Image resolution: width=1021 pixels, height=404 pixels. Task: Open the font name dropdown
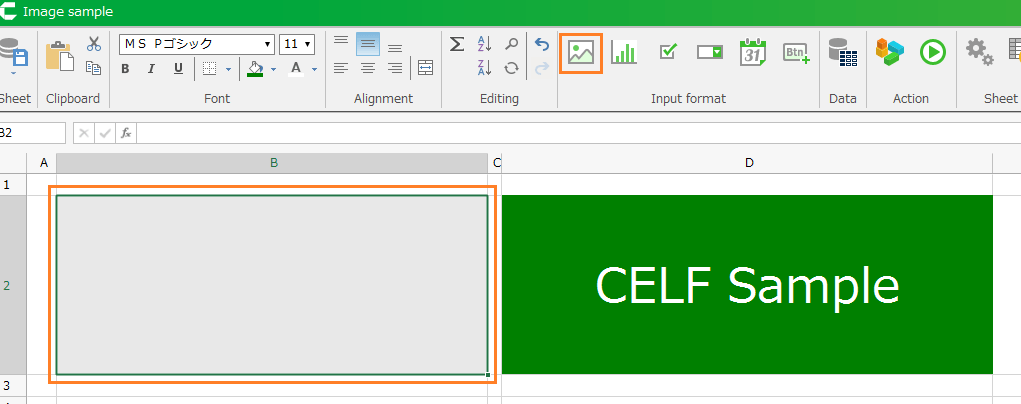(x=268, y=44)
